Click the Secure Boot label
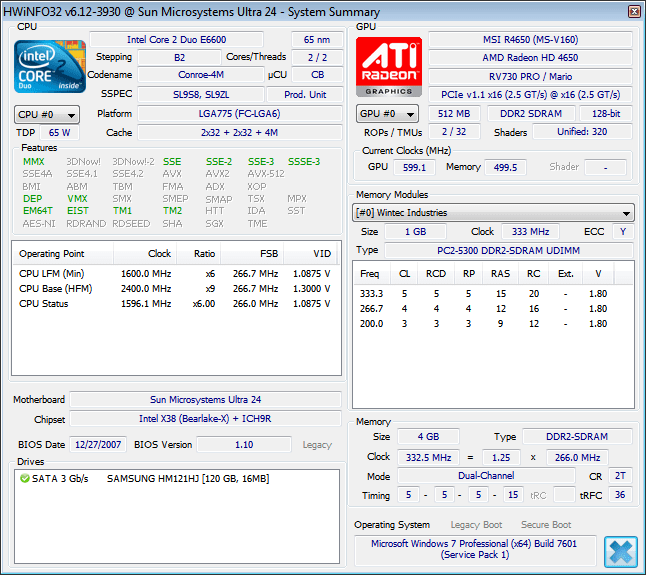Screen dimensions: 646x575 click(x=546, y=524)
